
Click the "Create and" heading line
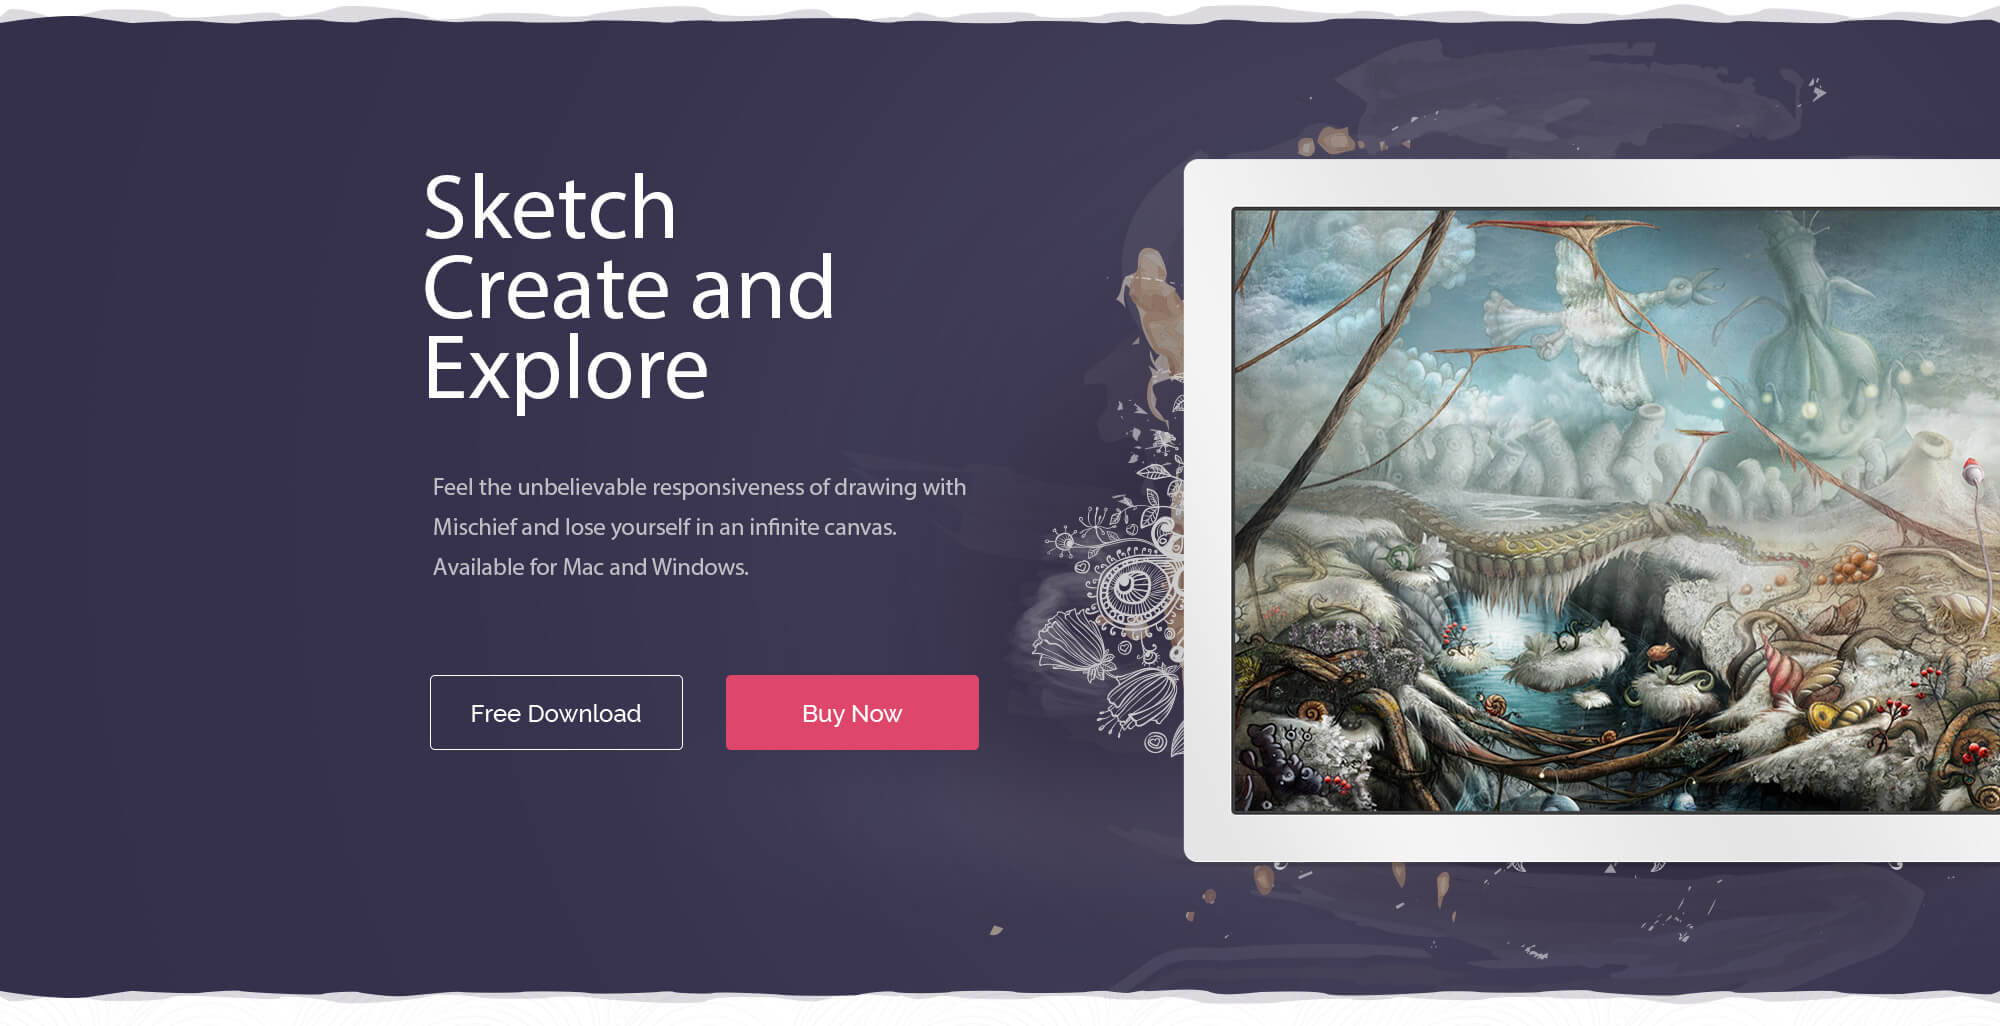pos(628,288)
